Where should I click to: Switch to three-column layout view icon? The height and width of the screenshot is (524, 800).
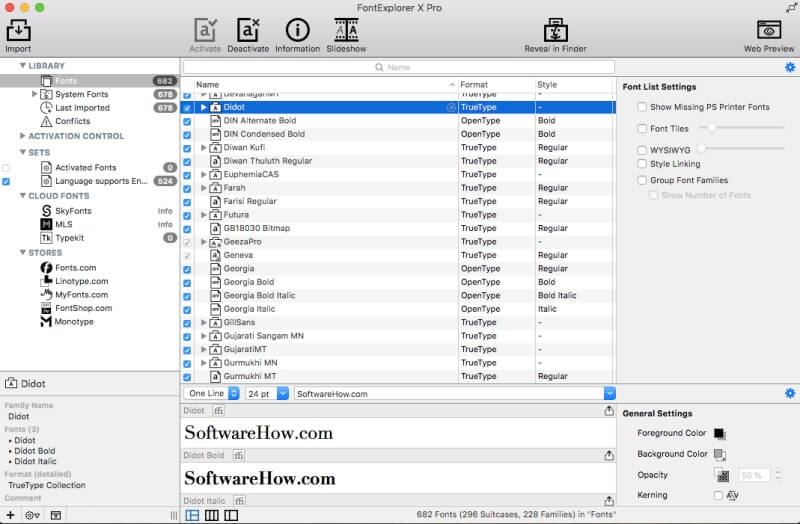(x=212, y=515)
